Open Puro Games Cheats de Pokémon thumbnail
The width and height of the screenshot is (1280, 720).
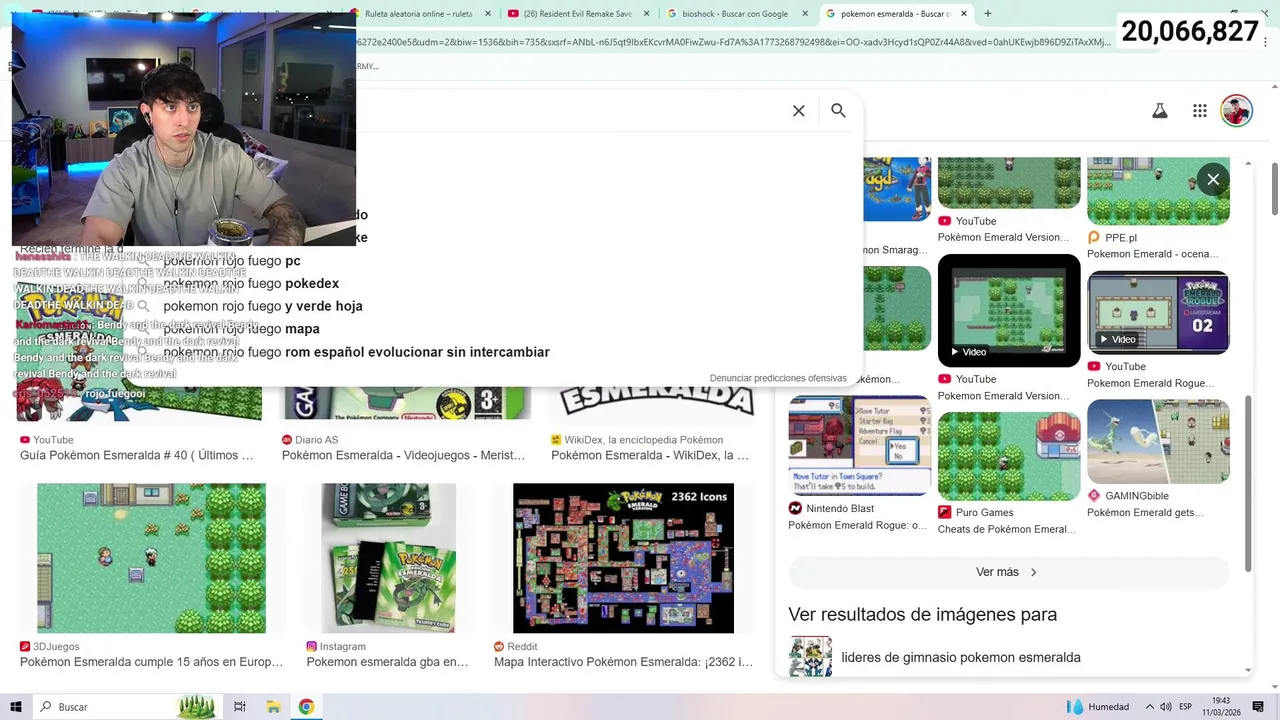pyautogui.click(x=1009, y=456)
